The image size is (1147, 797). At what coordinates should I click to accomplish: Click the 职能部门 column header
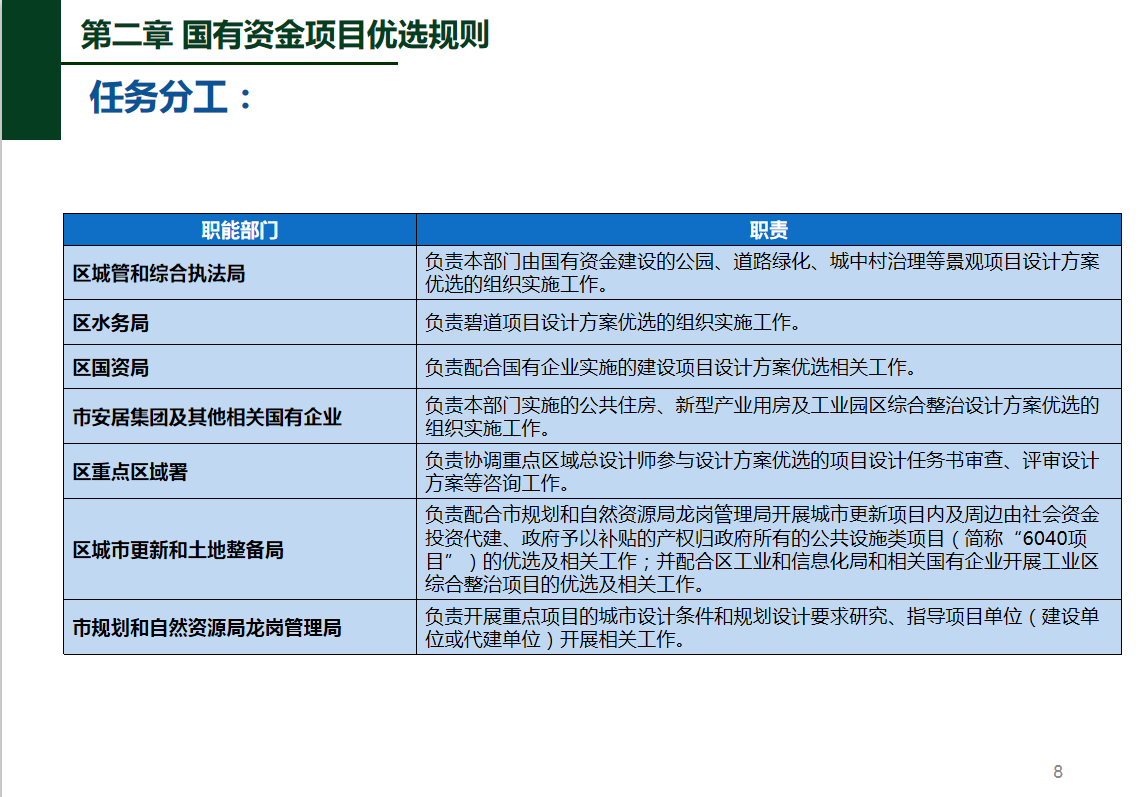[x=239, y=230]
